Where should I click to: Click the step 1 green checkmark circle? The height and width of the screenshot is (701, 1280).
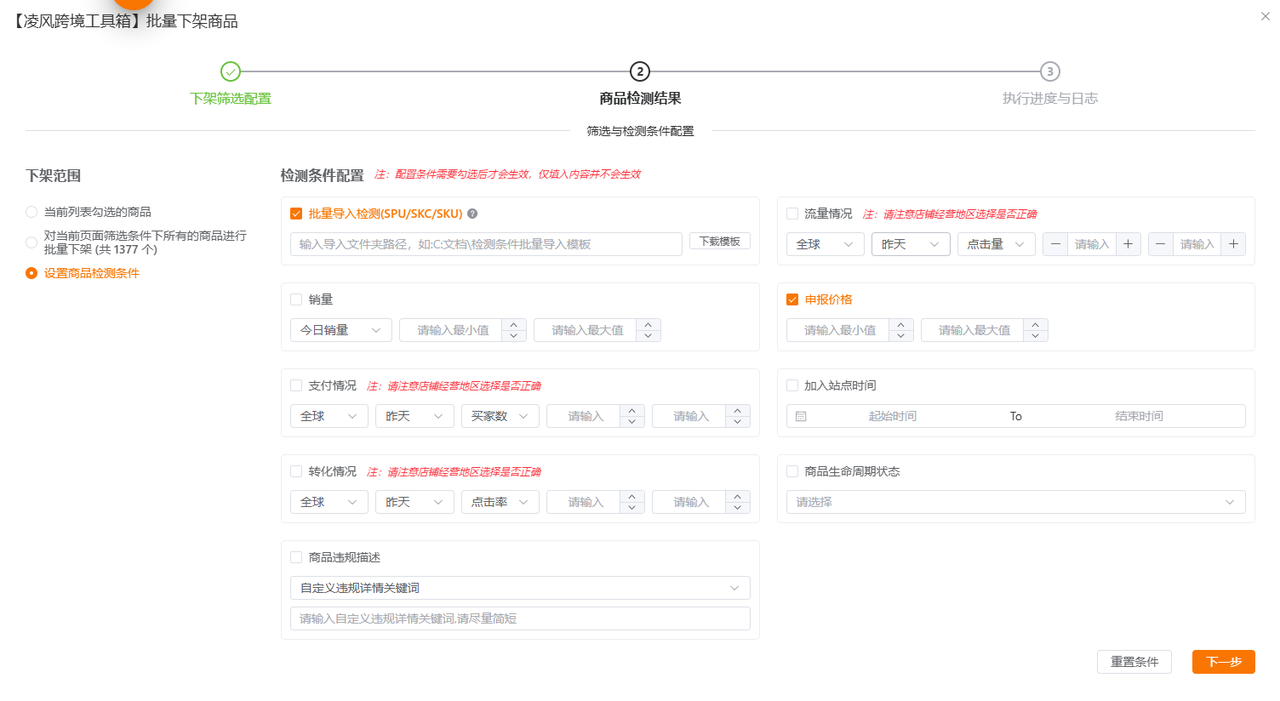pos(230,72)
